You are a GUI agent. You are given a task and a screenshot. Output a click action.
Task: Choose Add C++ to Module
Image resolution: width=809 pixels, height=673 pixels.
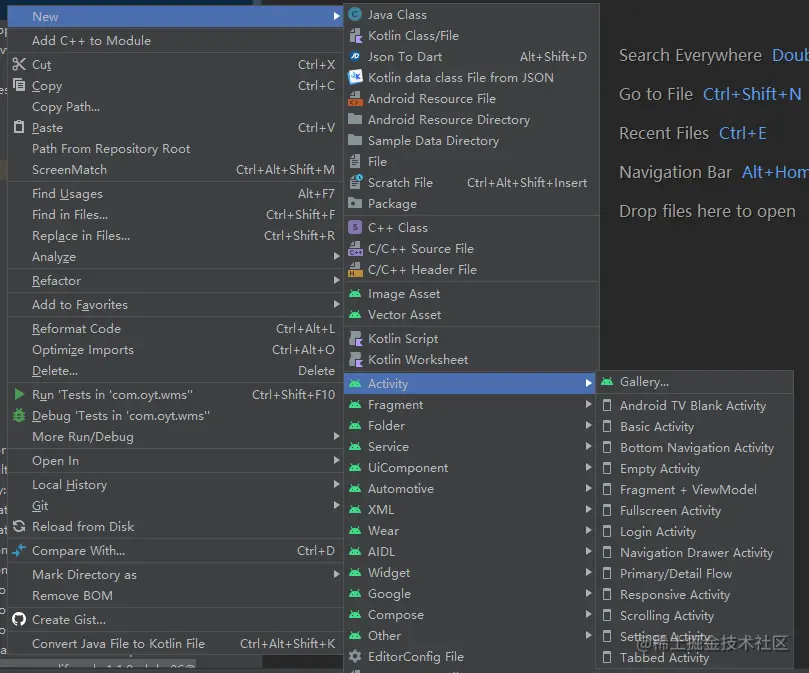(x=175, y=41)
